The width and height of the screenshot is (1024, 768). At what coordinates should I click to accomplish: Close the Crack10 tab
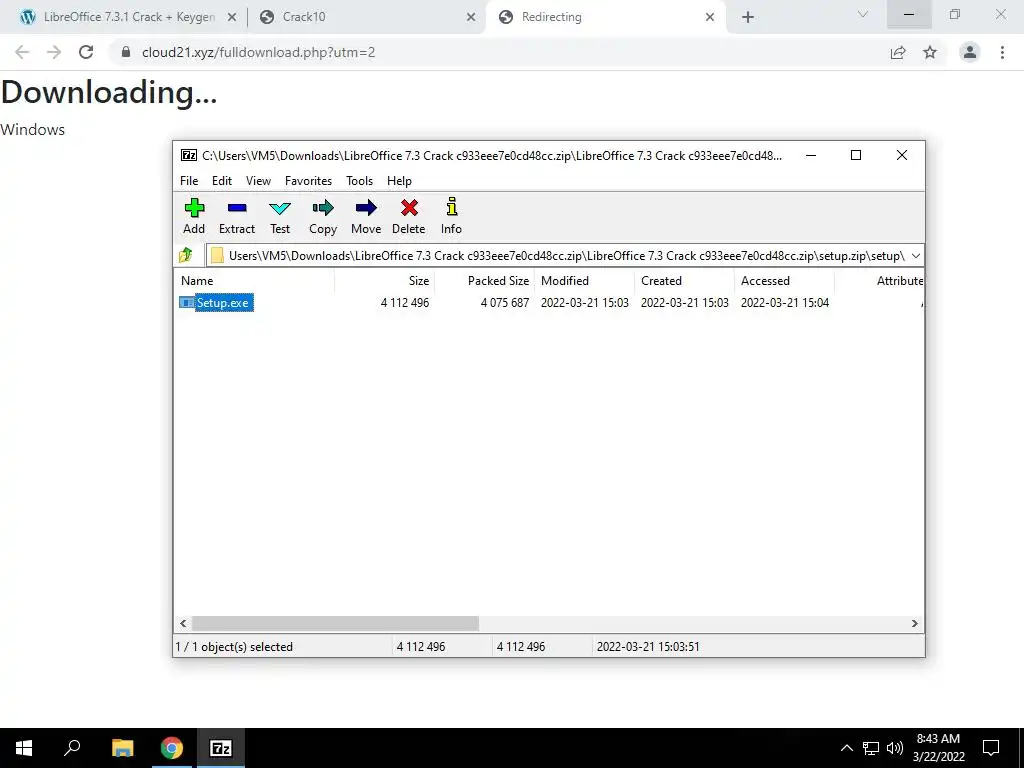point(471,17)
